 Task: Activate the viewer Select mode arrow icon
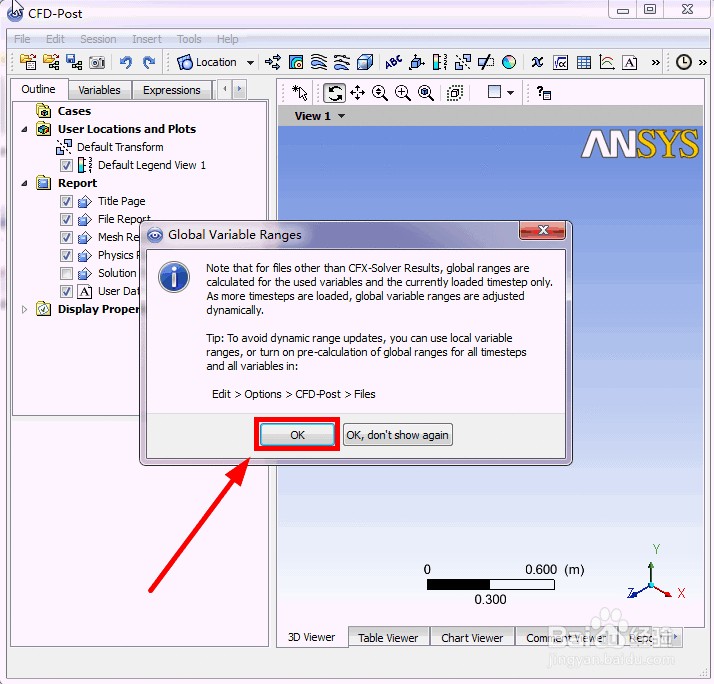click(x=300, y=92)
